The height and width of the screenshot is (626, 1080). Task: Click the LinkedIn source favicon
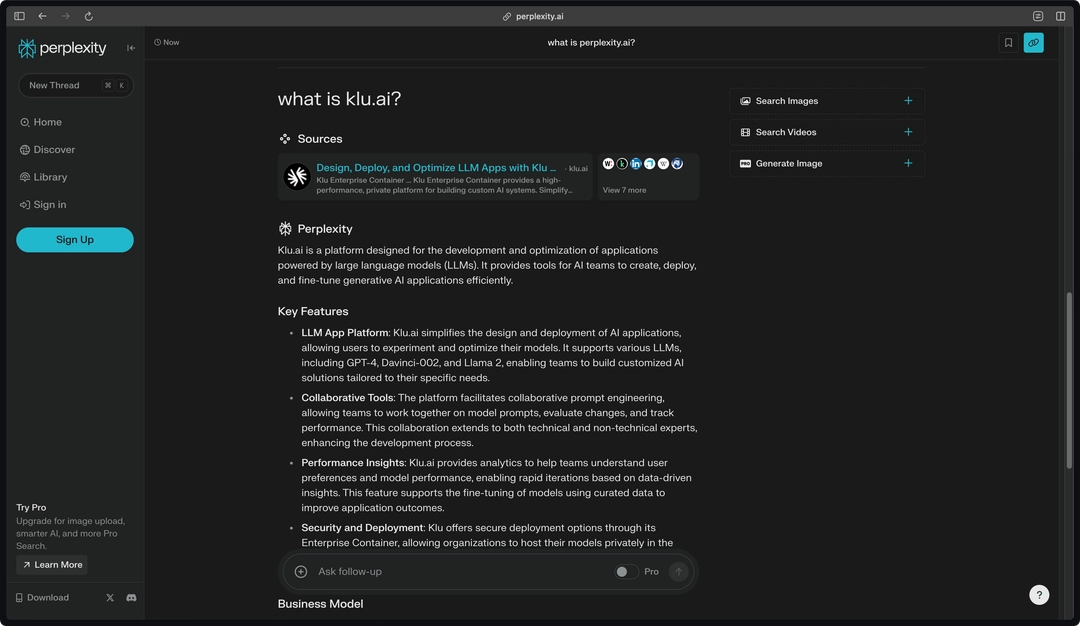tap(636, 162)
